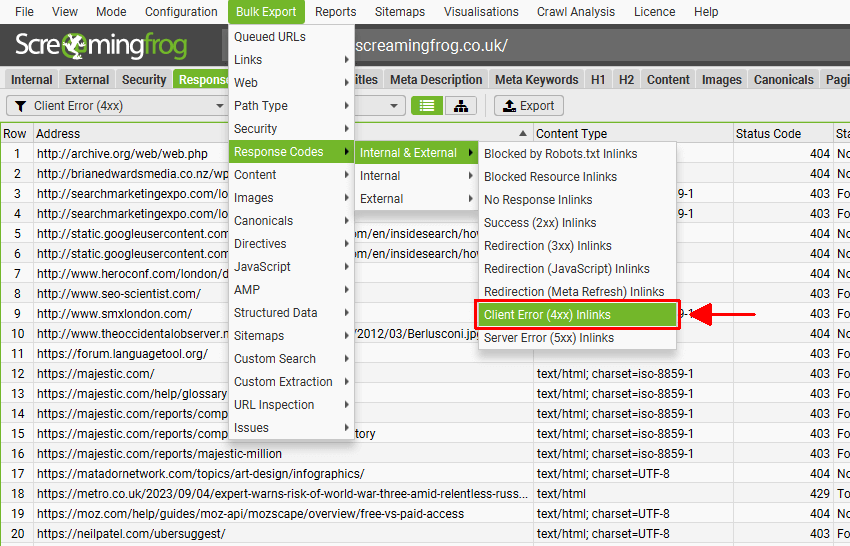Choose Blocked Resource Inlinks
Image resolution: width=850 pixels, height=546 pixels.
coord(578,177)
